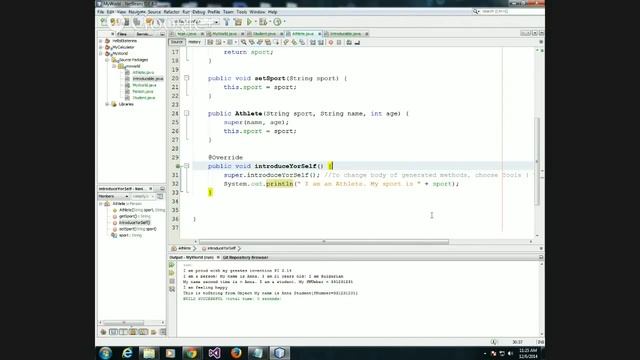This screenshot has height=360, width=640.
Task: Click the Windows Start button
Action: [x=105, y=353]
